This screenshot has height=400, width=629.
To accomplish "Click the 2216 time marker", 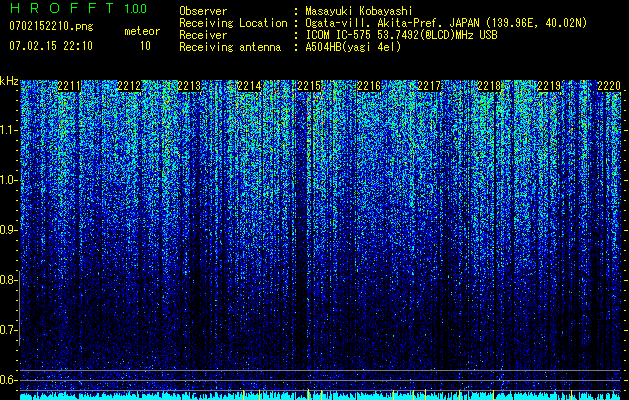I will pos(369,86).
